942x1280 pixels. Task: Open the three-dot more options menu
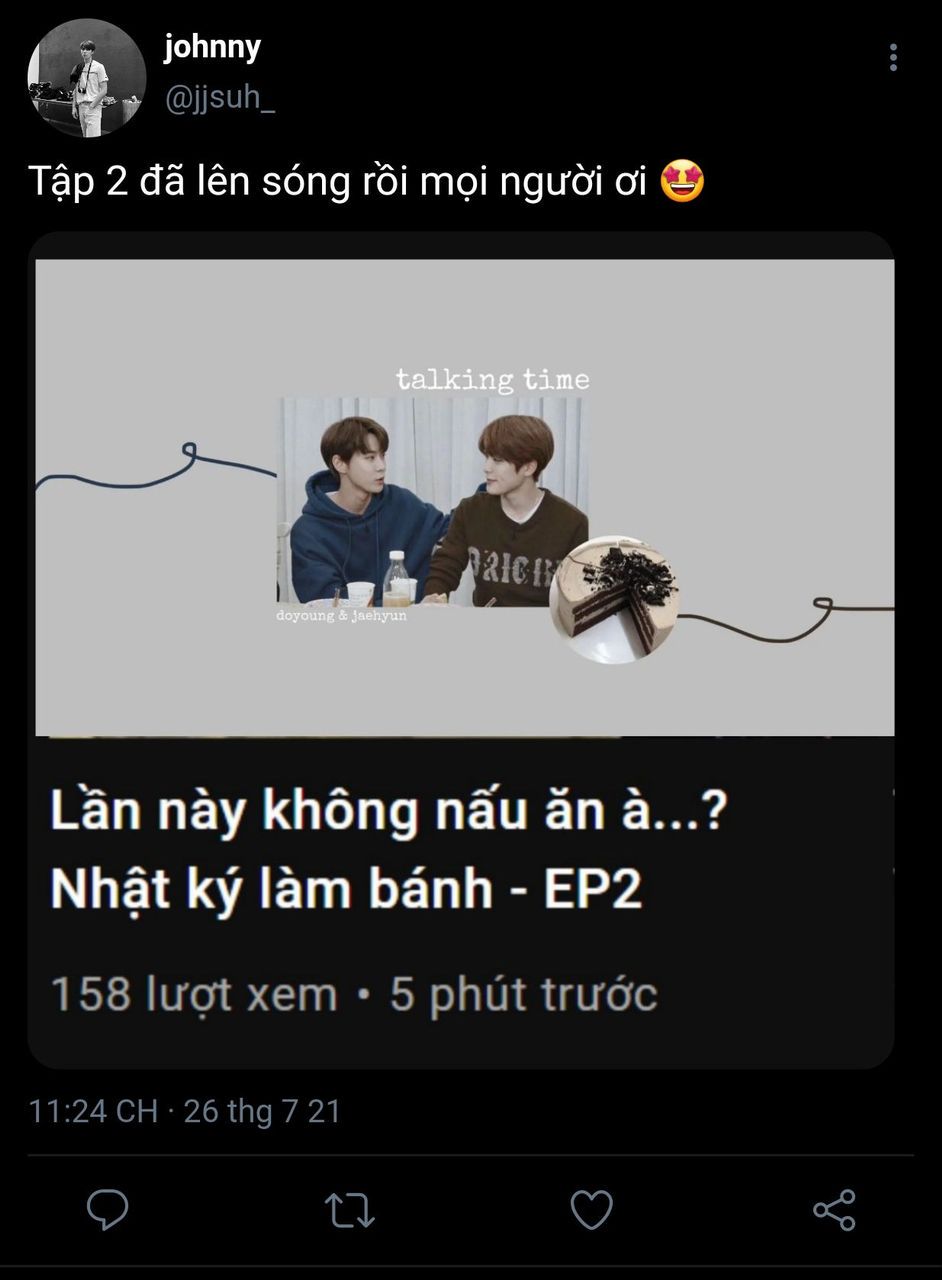tap(893, 57)
